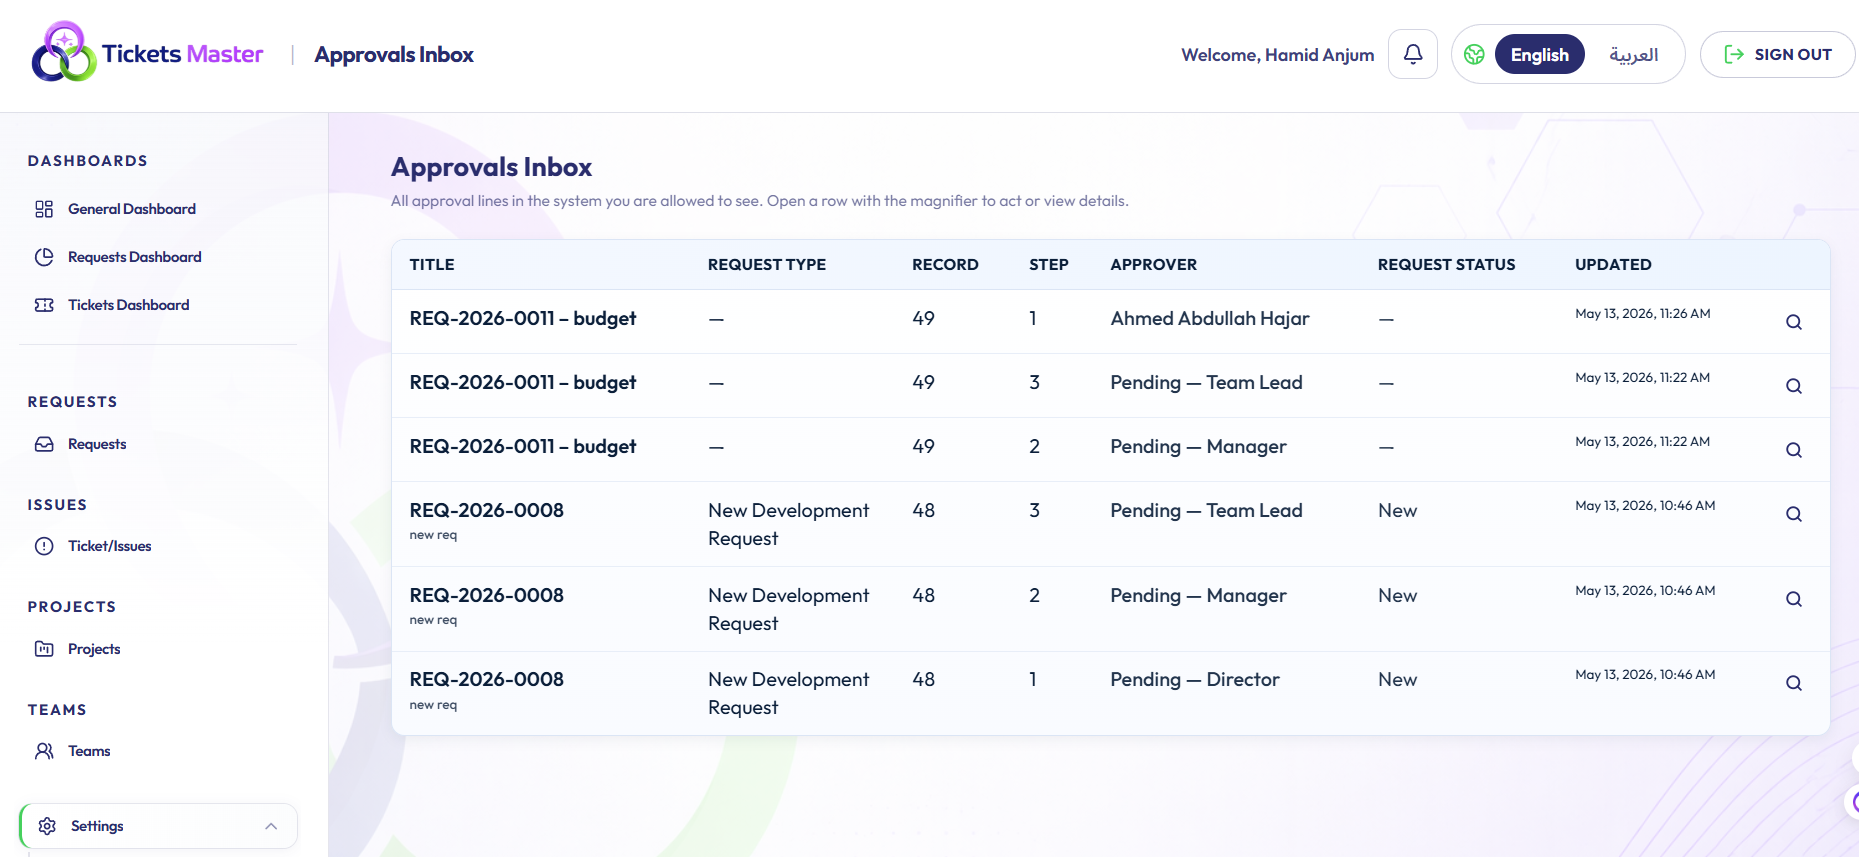The width and height of the screenshot is (1859, 857).
Task: Click the Tickets Dashboard ticket icon
Action: coord(44,305)
